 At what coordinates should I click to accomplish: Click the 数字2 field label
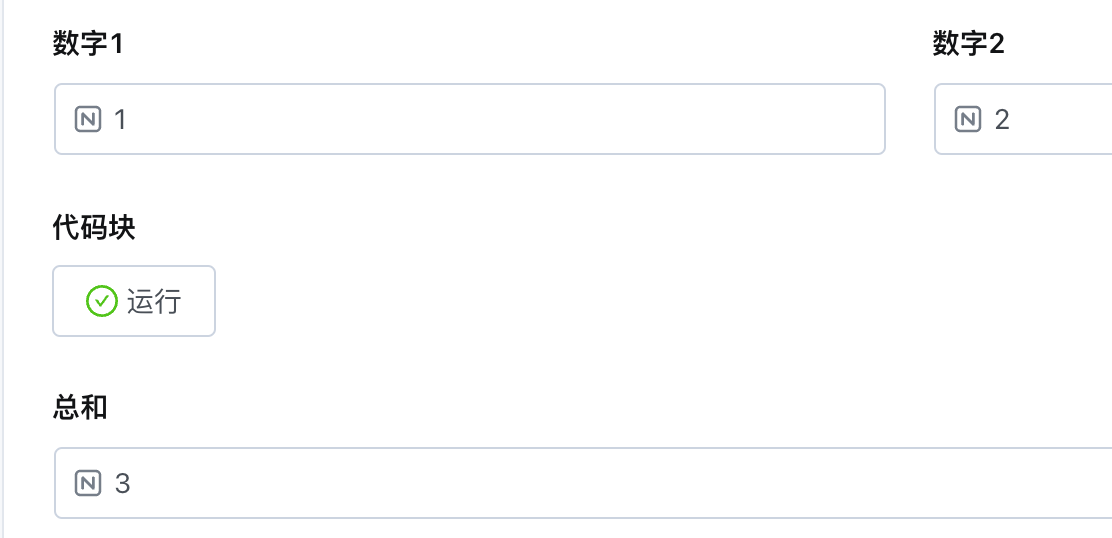[968, 44]
